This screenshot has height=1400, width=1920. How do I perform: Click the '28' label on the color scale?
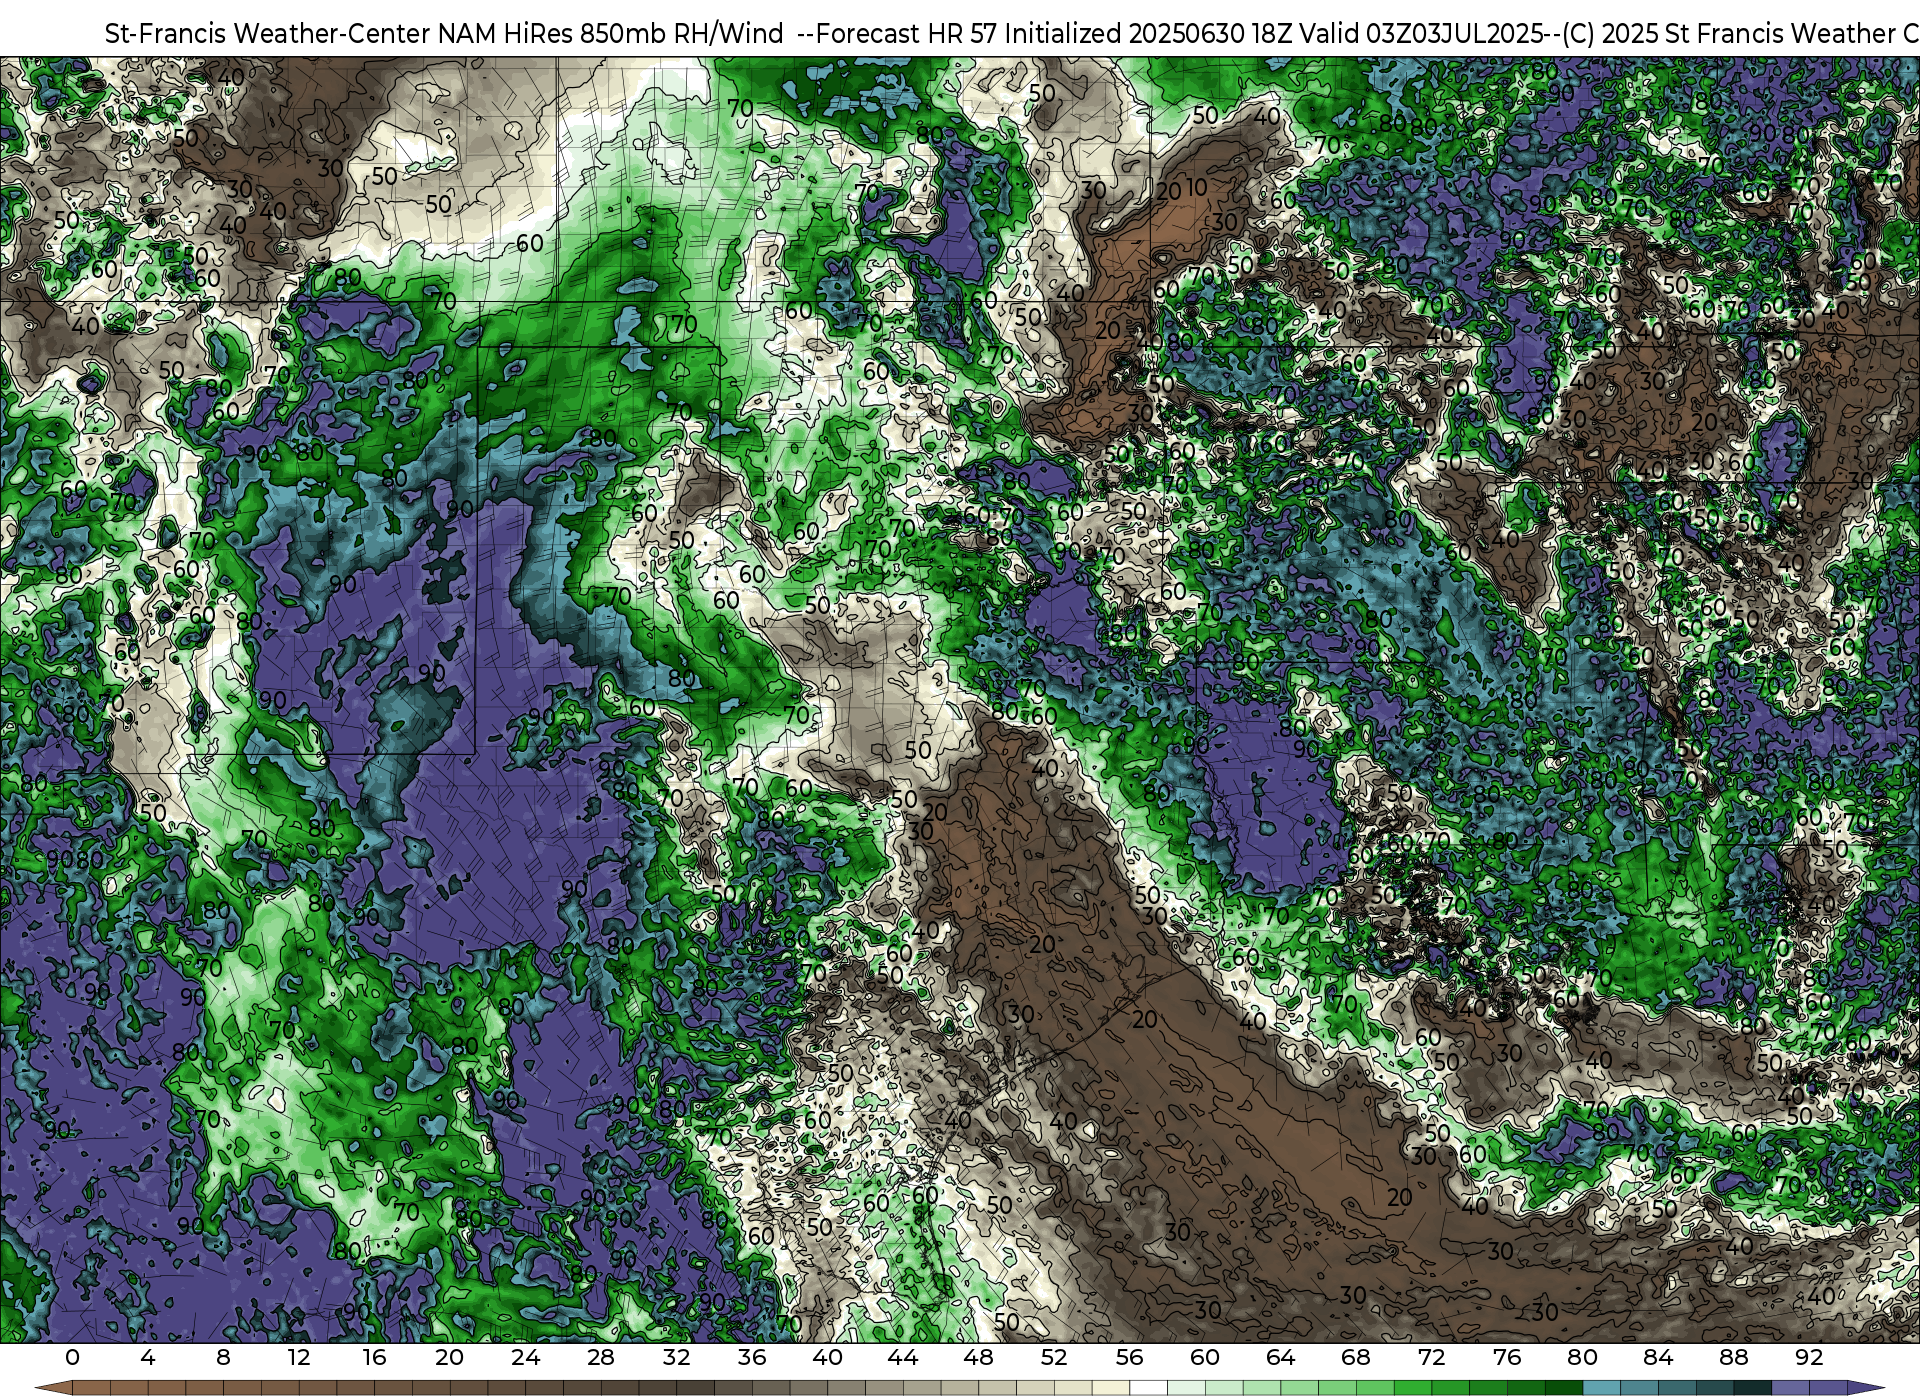pos(601,1357)
